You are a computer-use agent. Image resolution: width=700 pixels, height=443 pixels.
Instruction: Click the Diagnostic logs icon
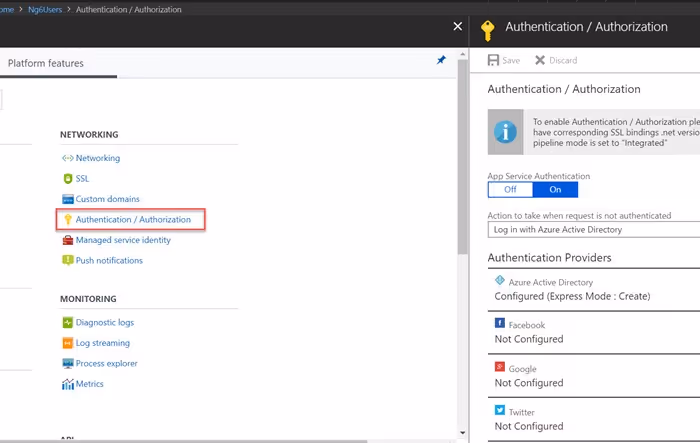coord(67,322)
